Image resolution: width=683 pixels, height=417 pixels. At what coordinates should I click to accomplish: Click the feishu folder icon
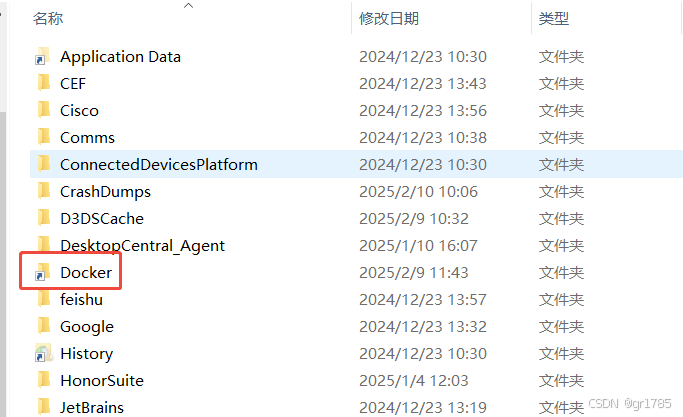coord(44,298)
